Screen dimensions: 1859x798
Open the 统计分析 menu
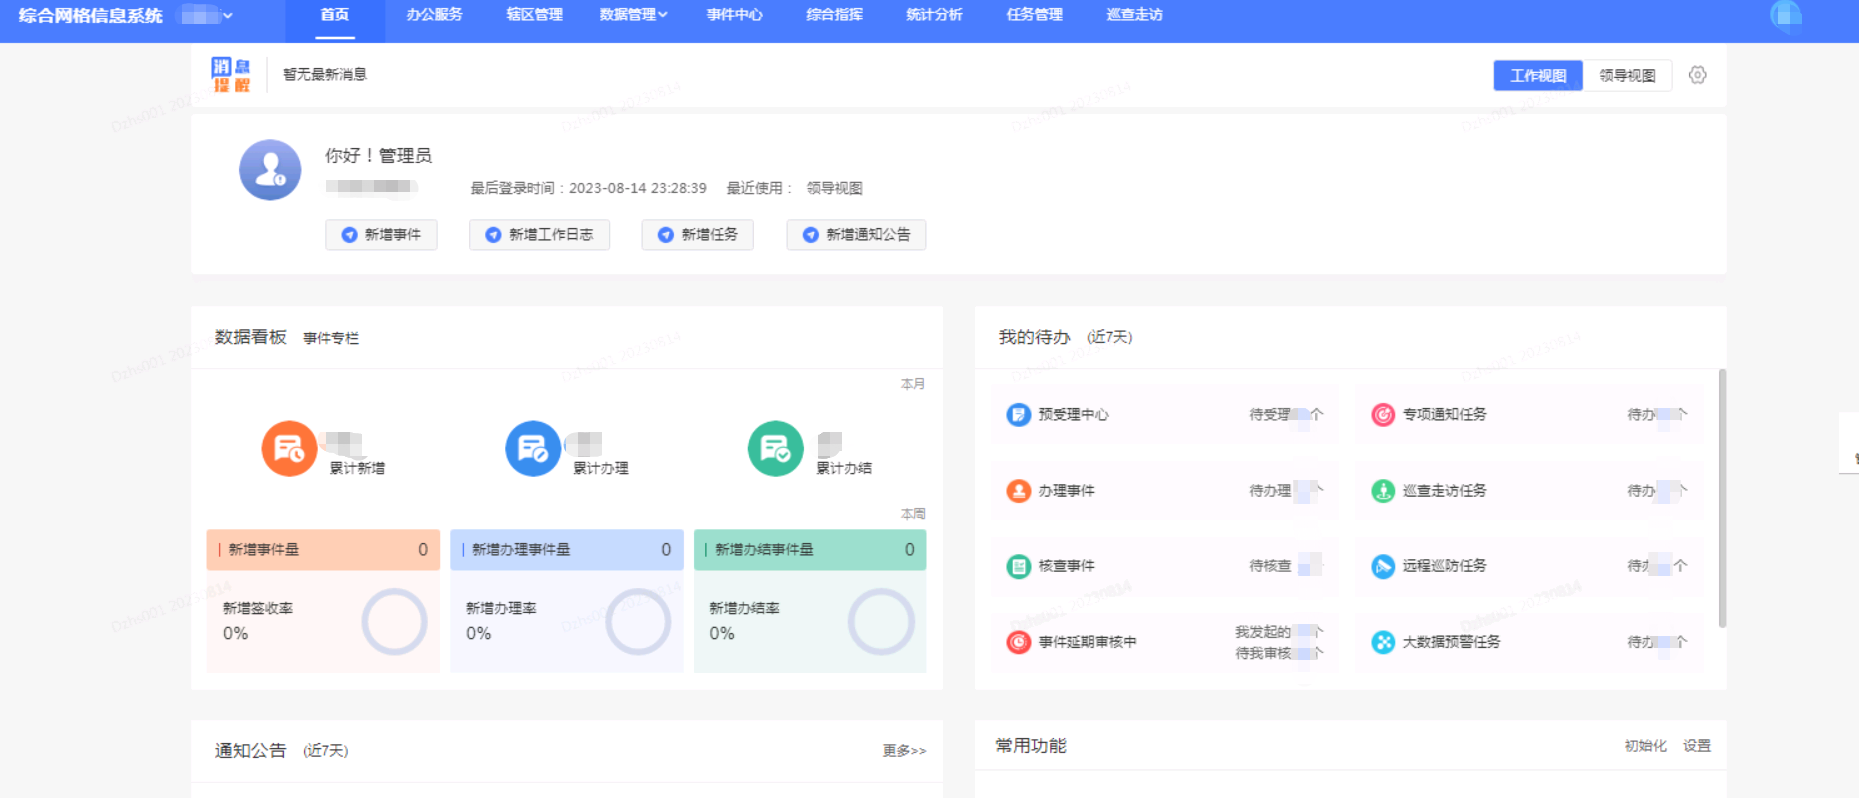point(934,15)
